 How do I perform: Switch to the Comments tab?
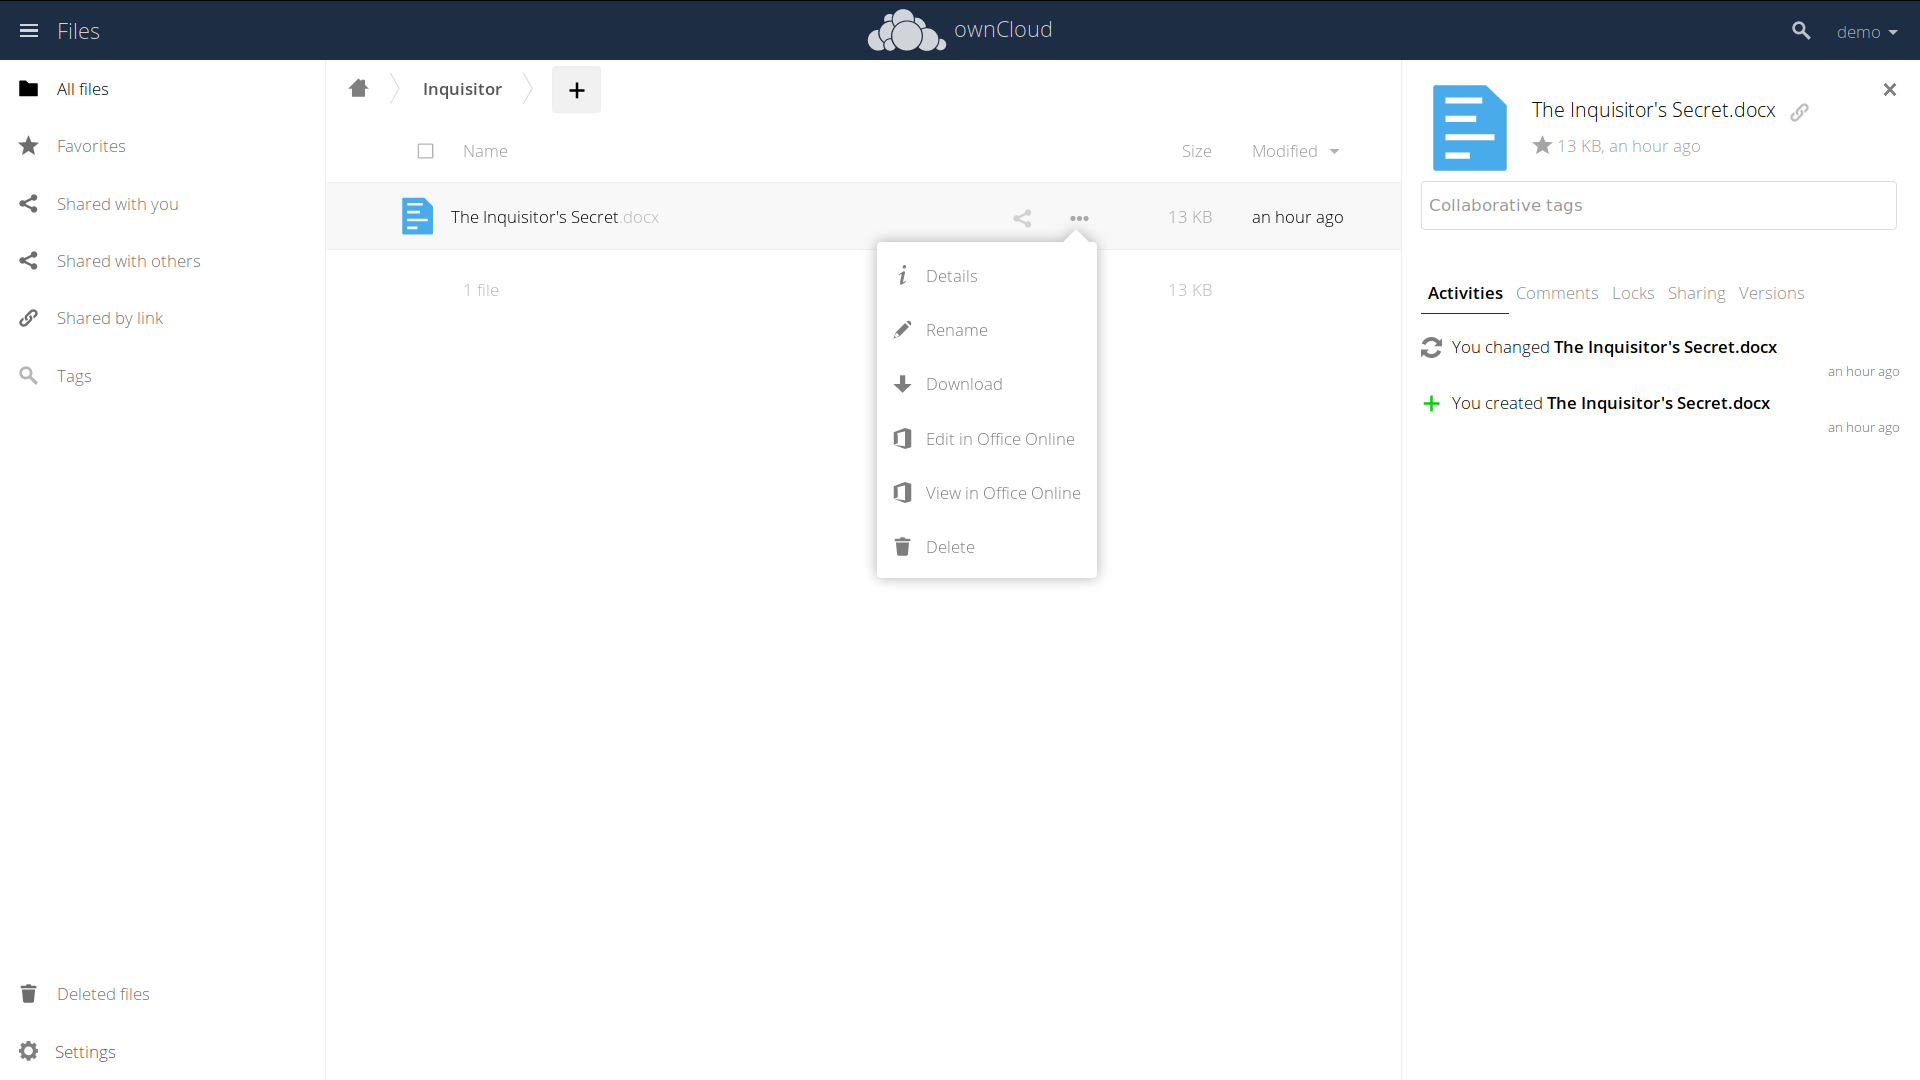click(1556, 293)
